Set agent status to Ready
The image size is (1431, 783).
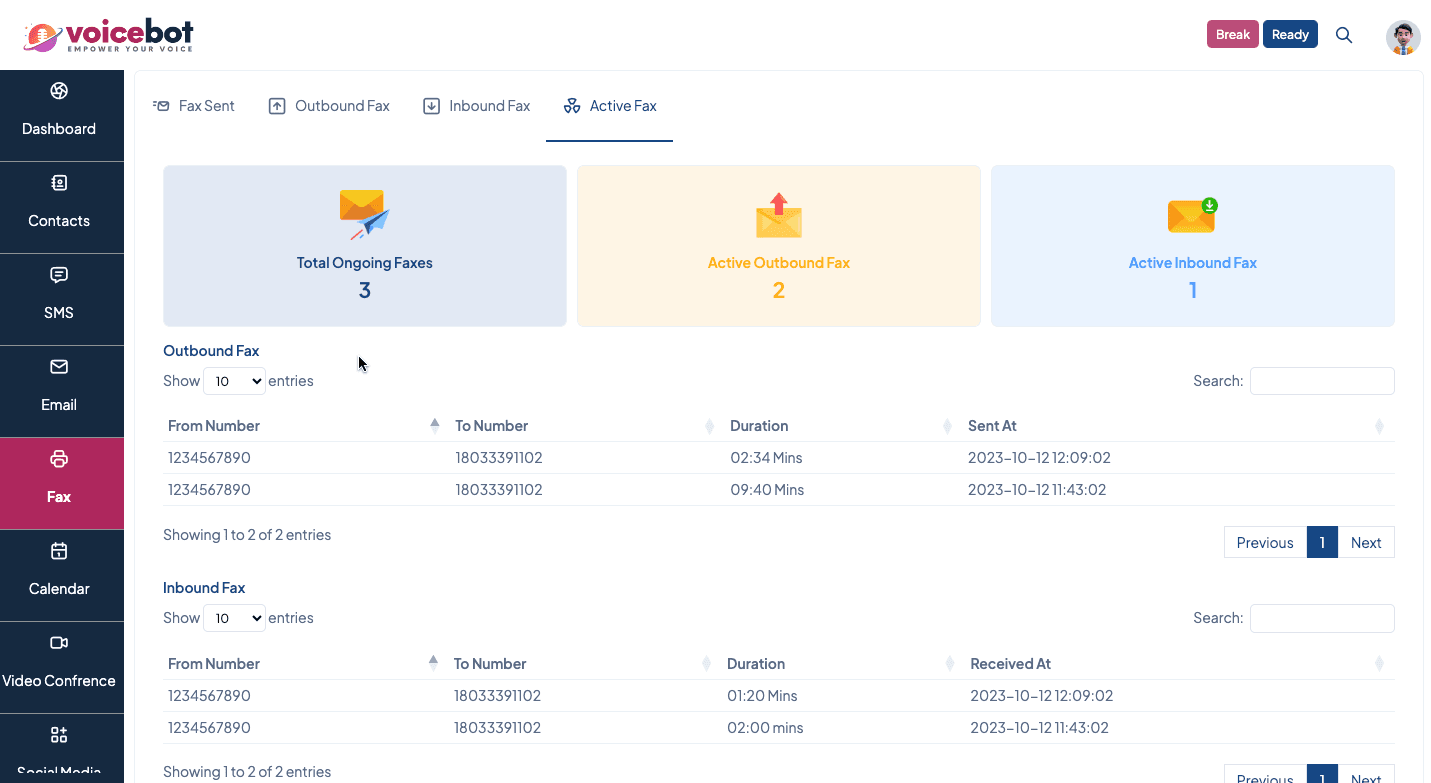[x=1290, y=35]
